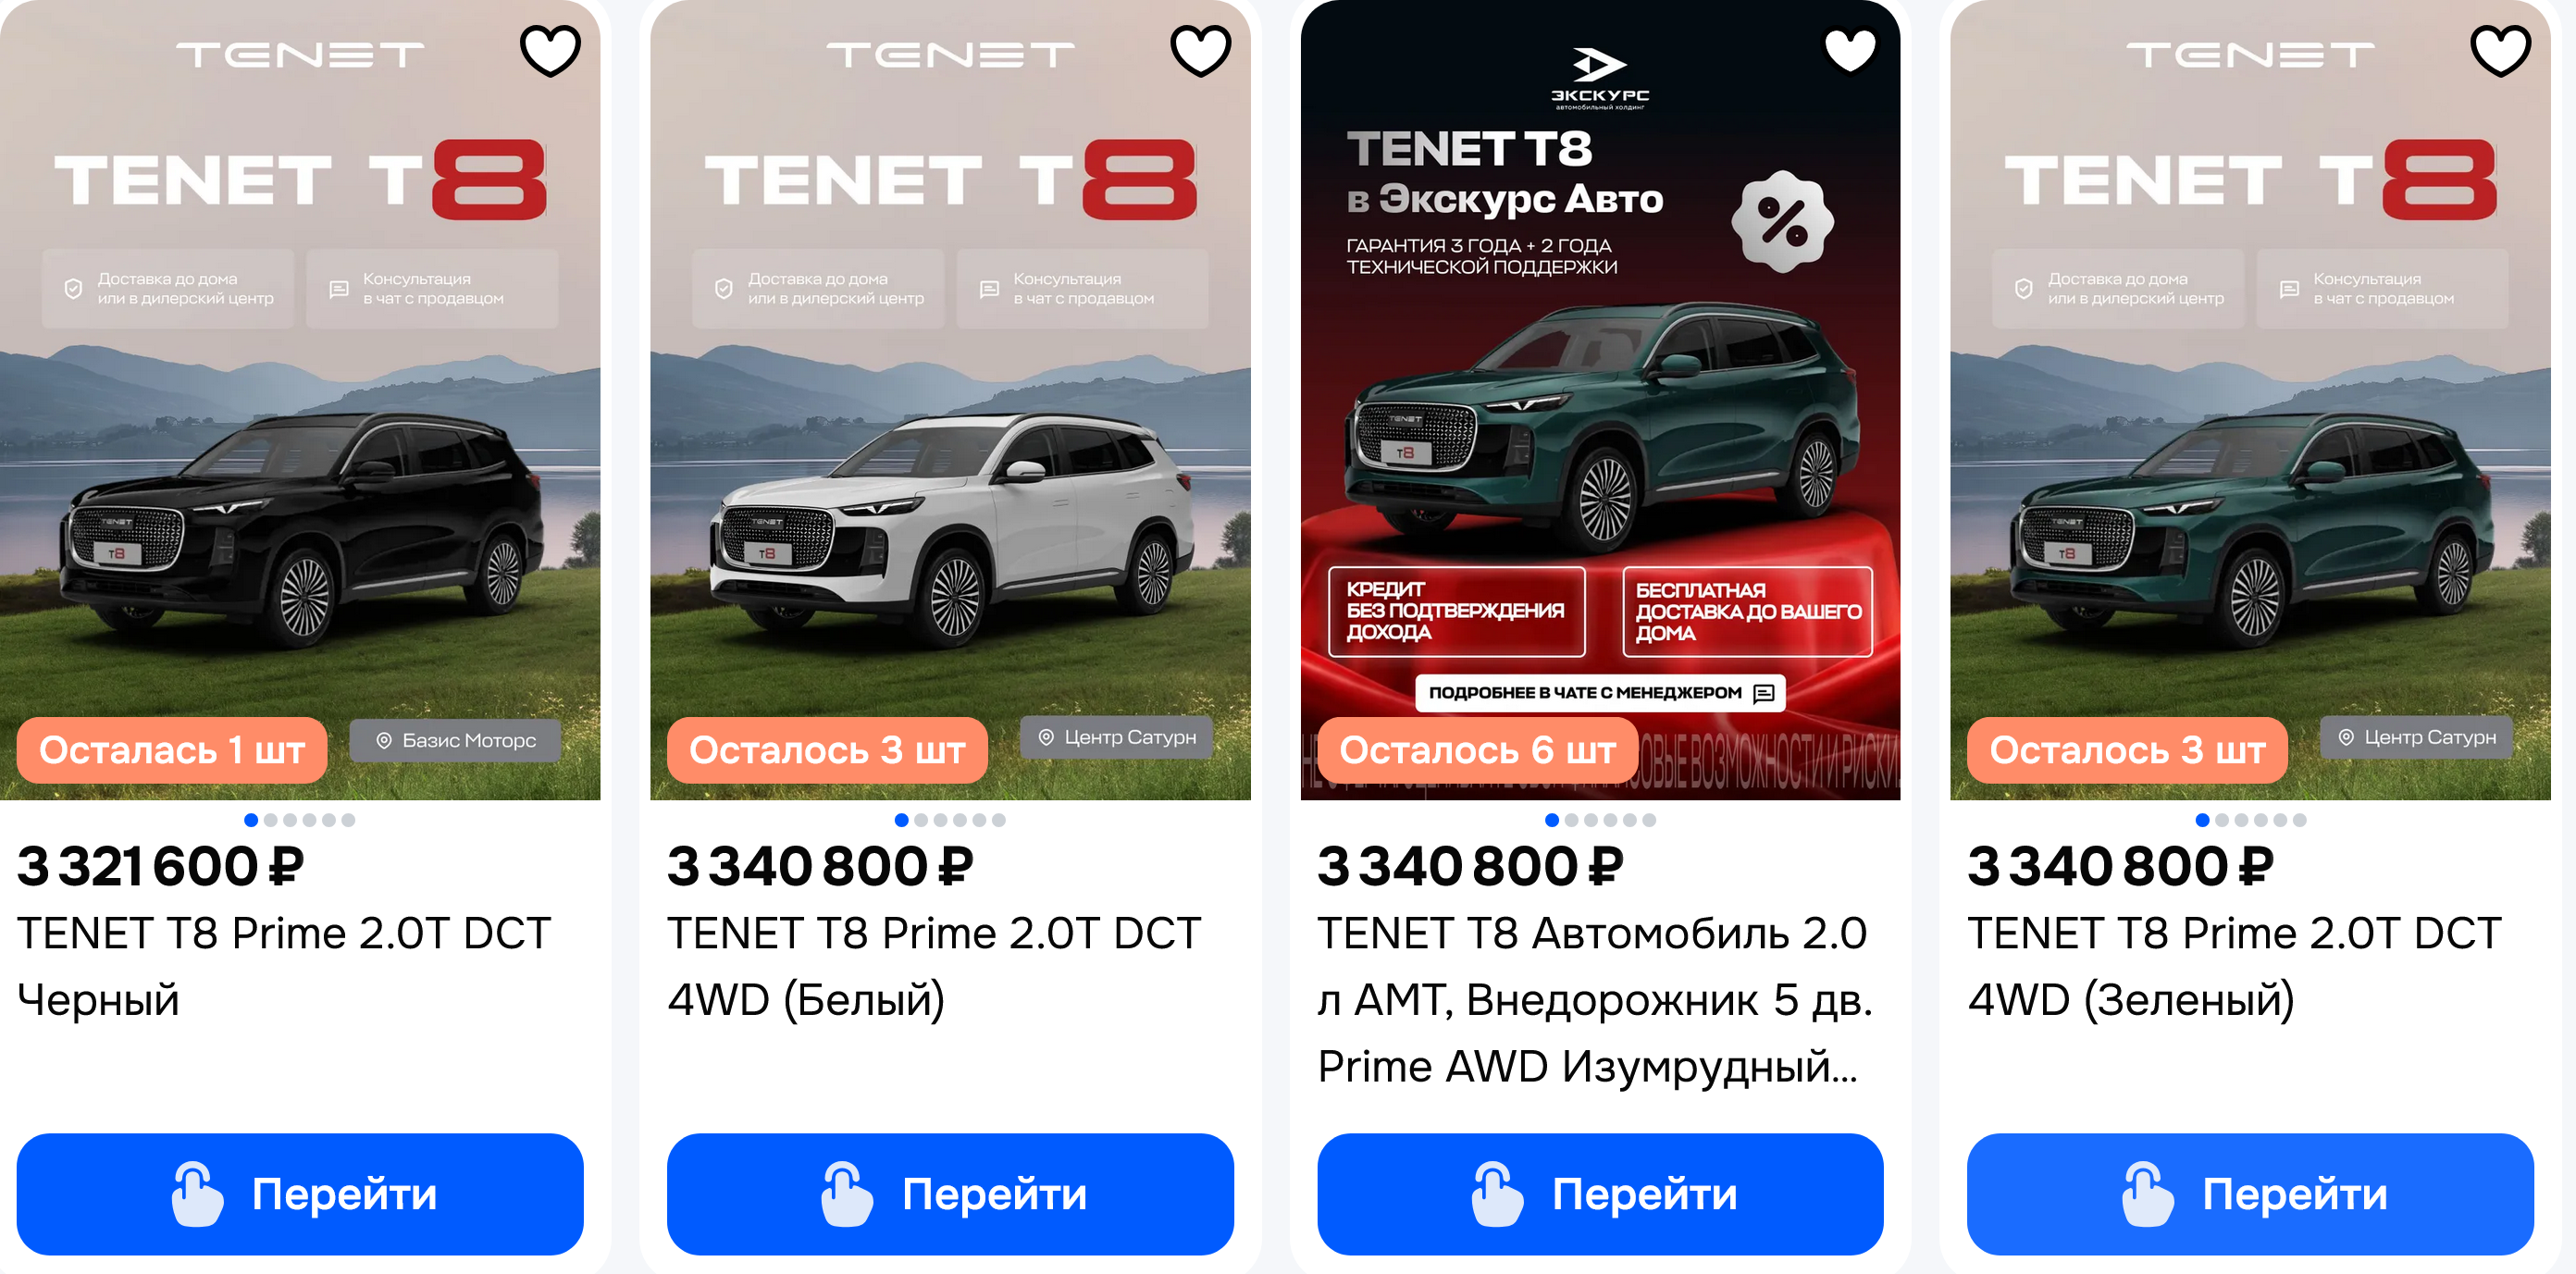Select the last carousel dot on white car card

(x=999, y=820)
